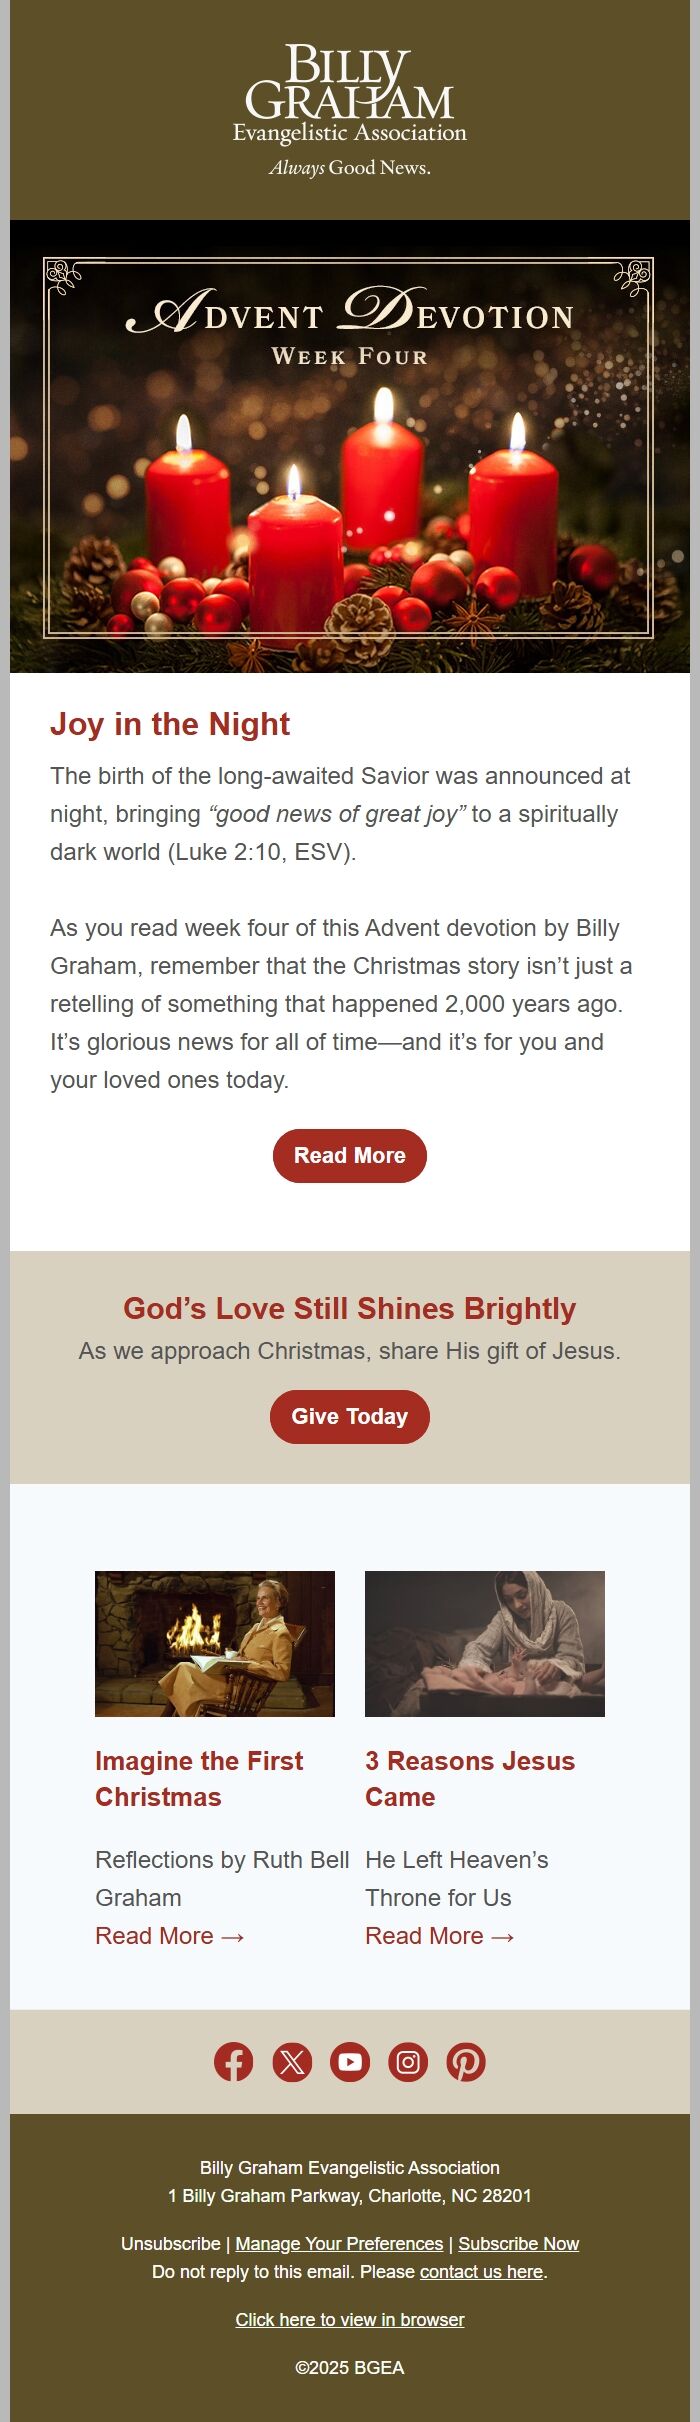Click the Read More button for the devotion
This screenshot has height=2422, width=700.
[x=349, y=1155]
